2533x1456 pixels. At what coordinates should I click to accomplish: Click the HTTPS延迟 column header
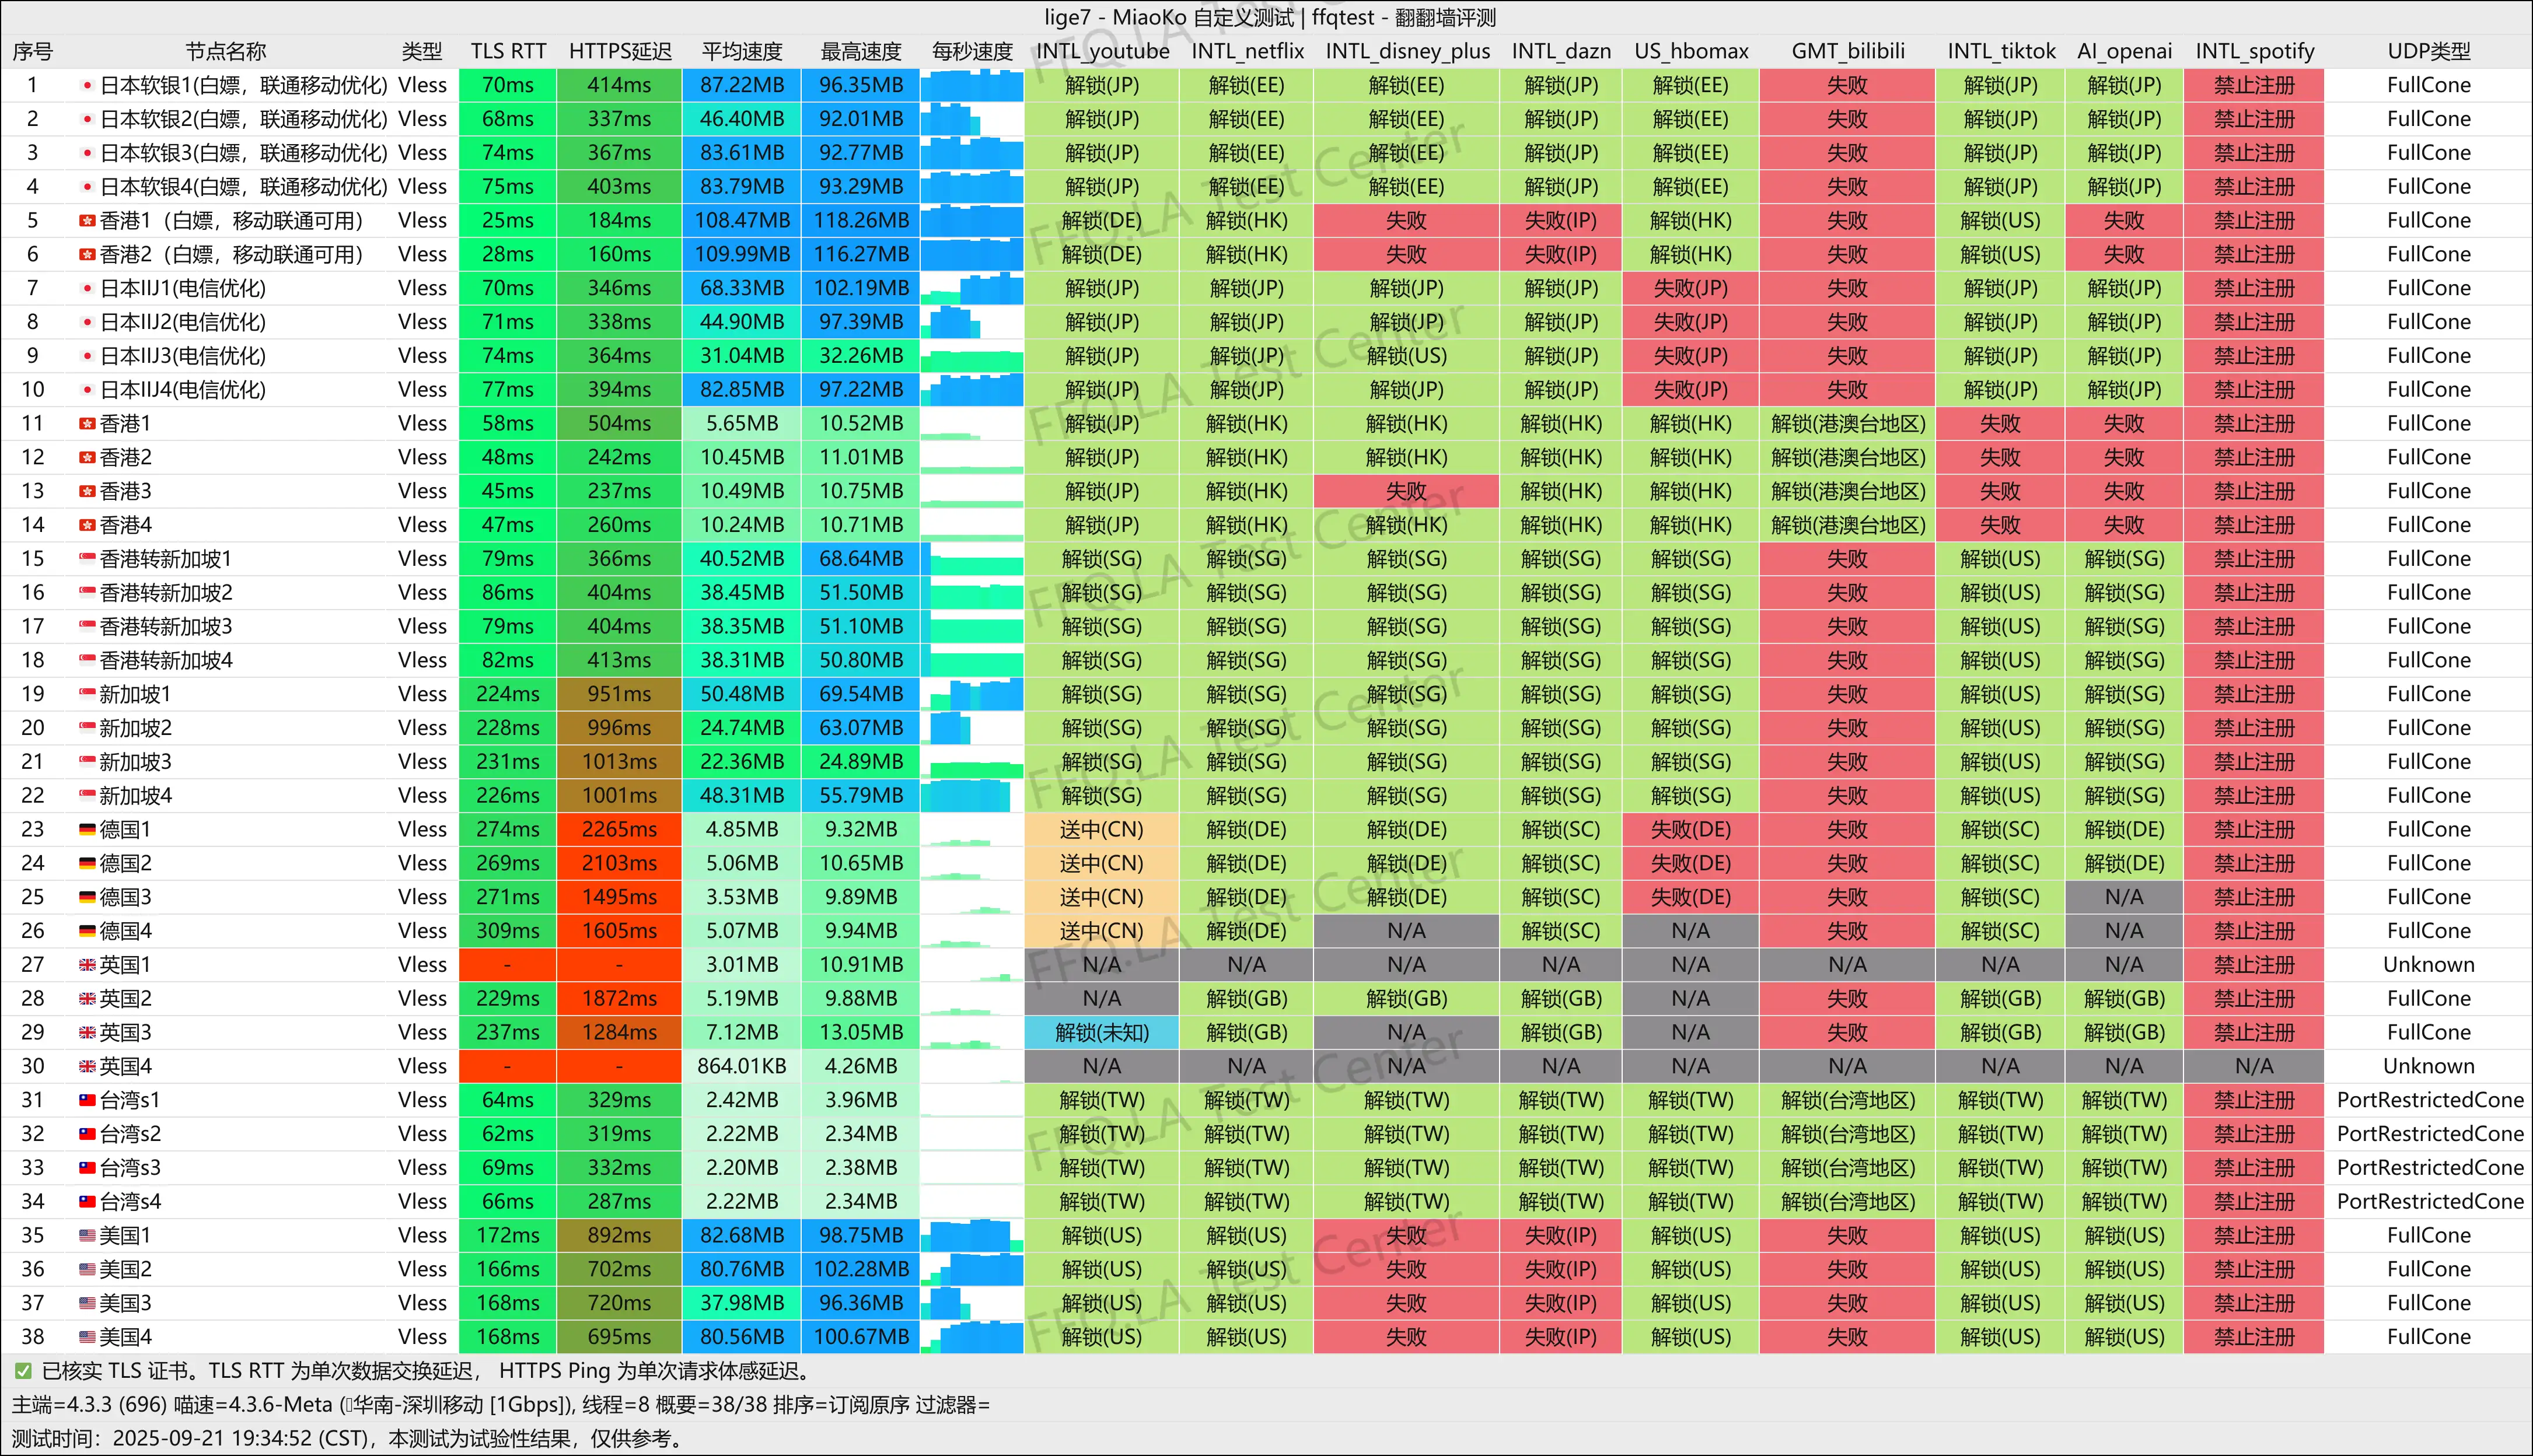620,51
